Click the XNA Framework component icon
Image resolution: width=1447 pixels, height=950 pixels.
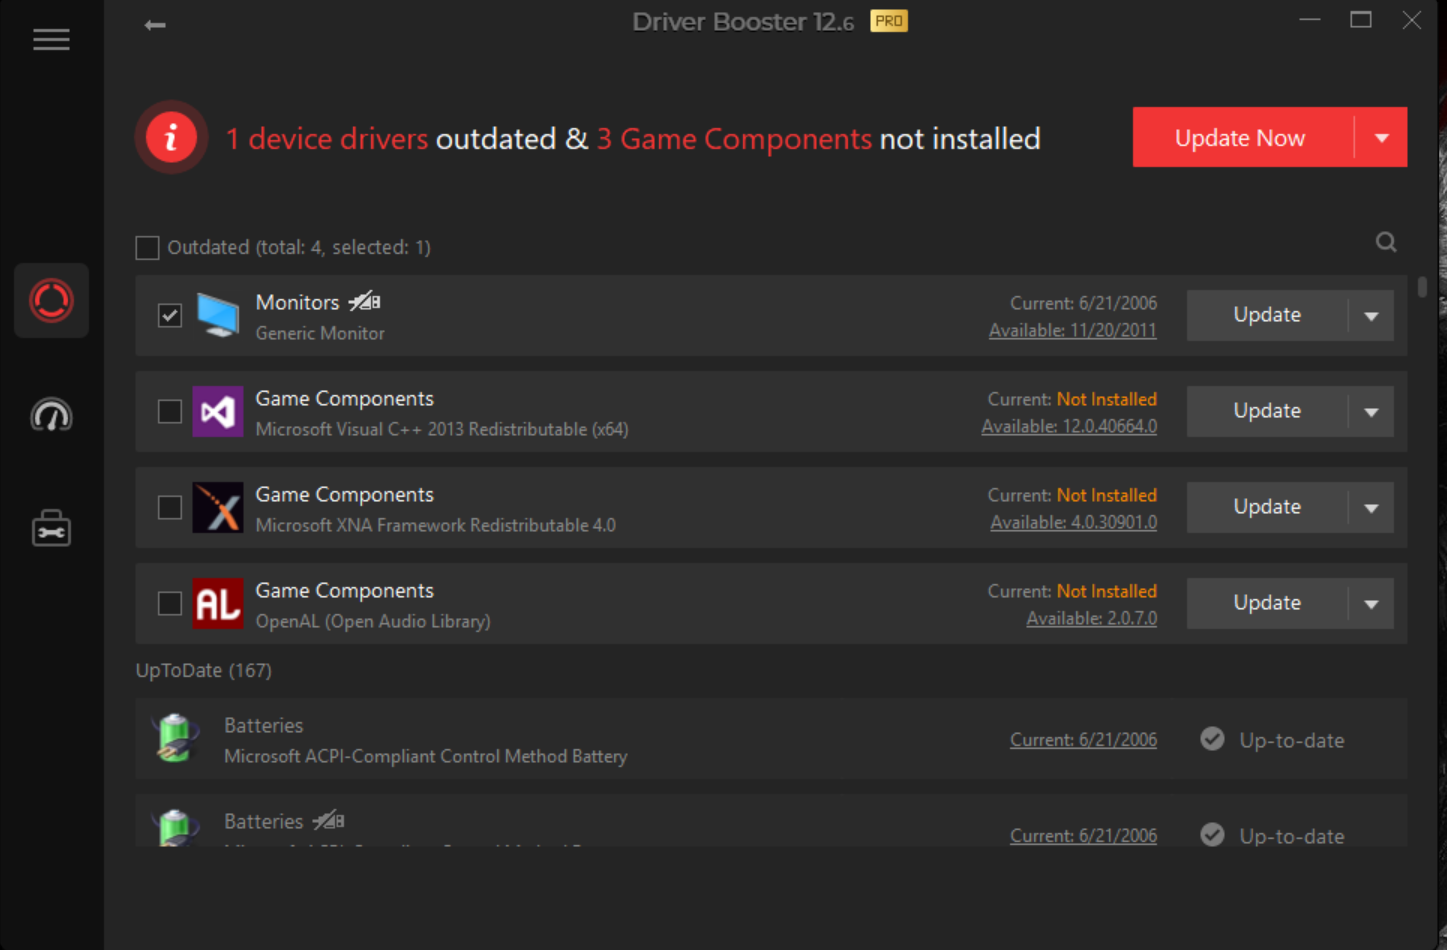(218, 507)
